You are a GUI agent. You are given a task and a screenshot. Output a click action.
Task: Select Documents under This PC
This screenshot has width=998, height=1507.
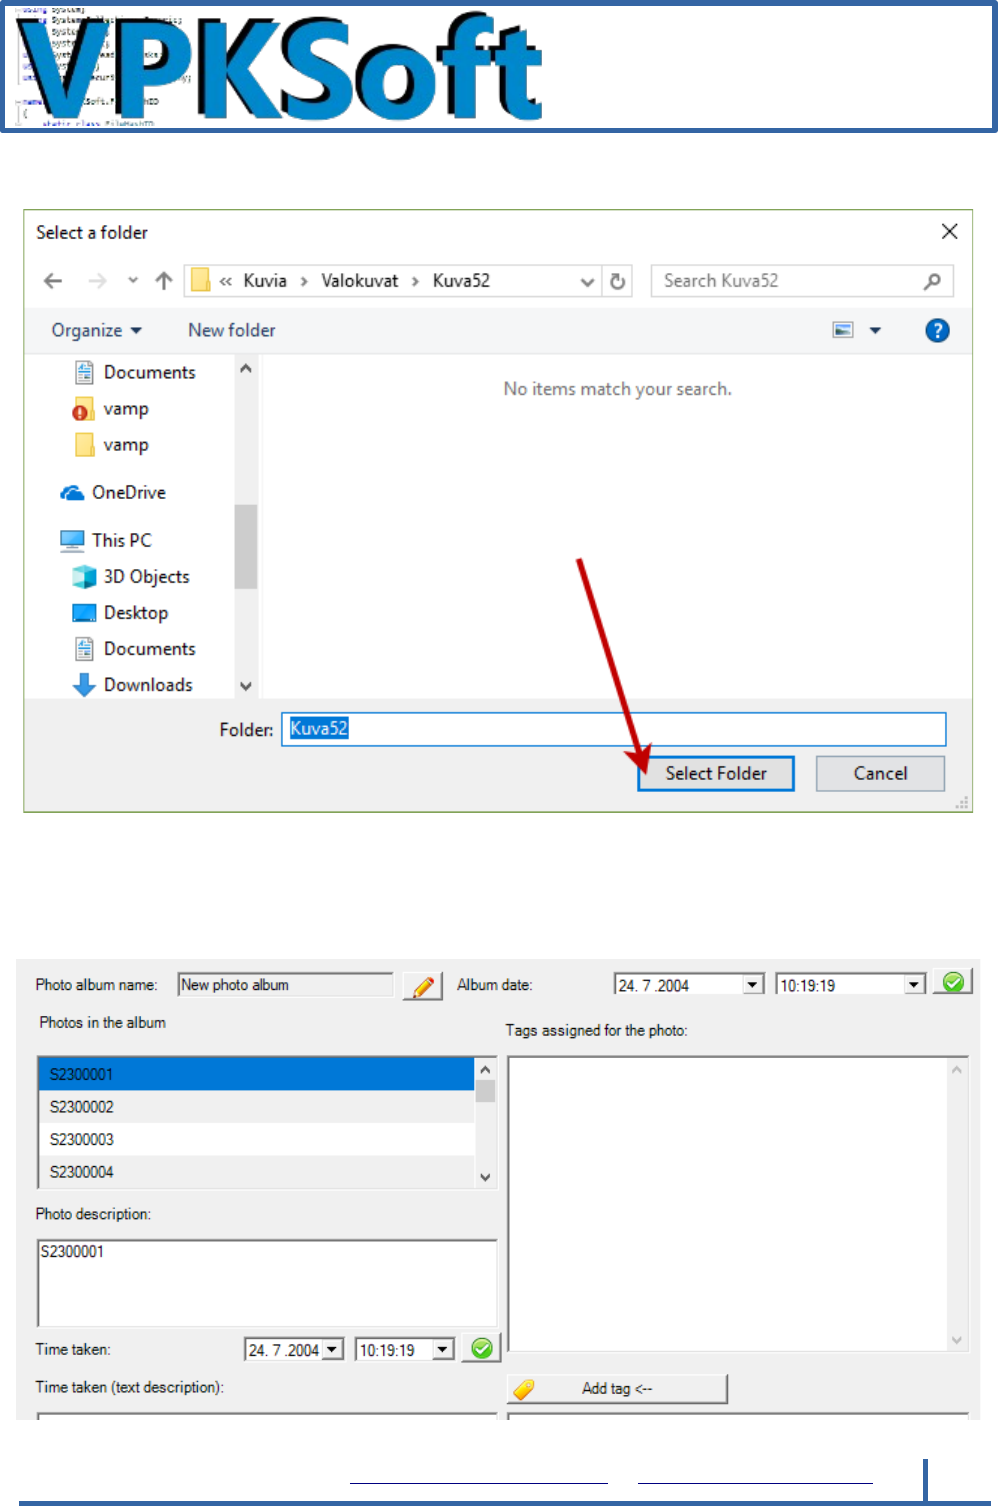tap(135, 649)
